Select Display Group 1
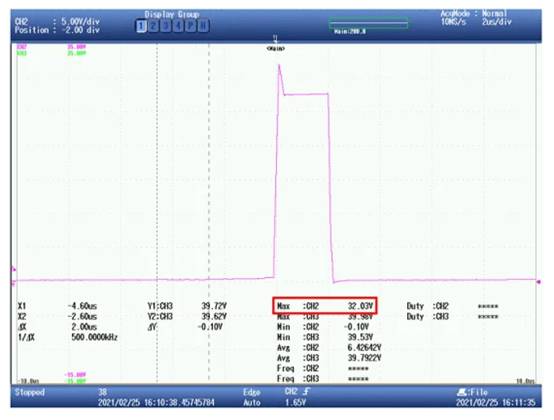This screenshot has width=554, height=420. [x=141, y=26]
